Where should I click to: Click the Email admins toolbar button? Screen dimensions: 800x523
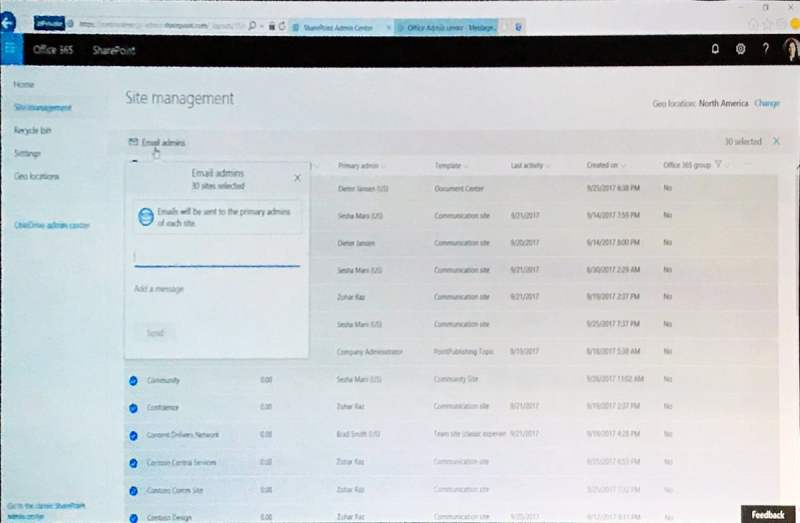click(x=157, y=142)
